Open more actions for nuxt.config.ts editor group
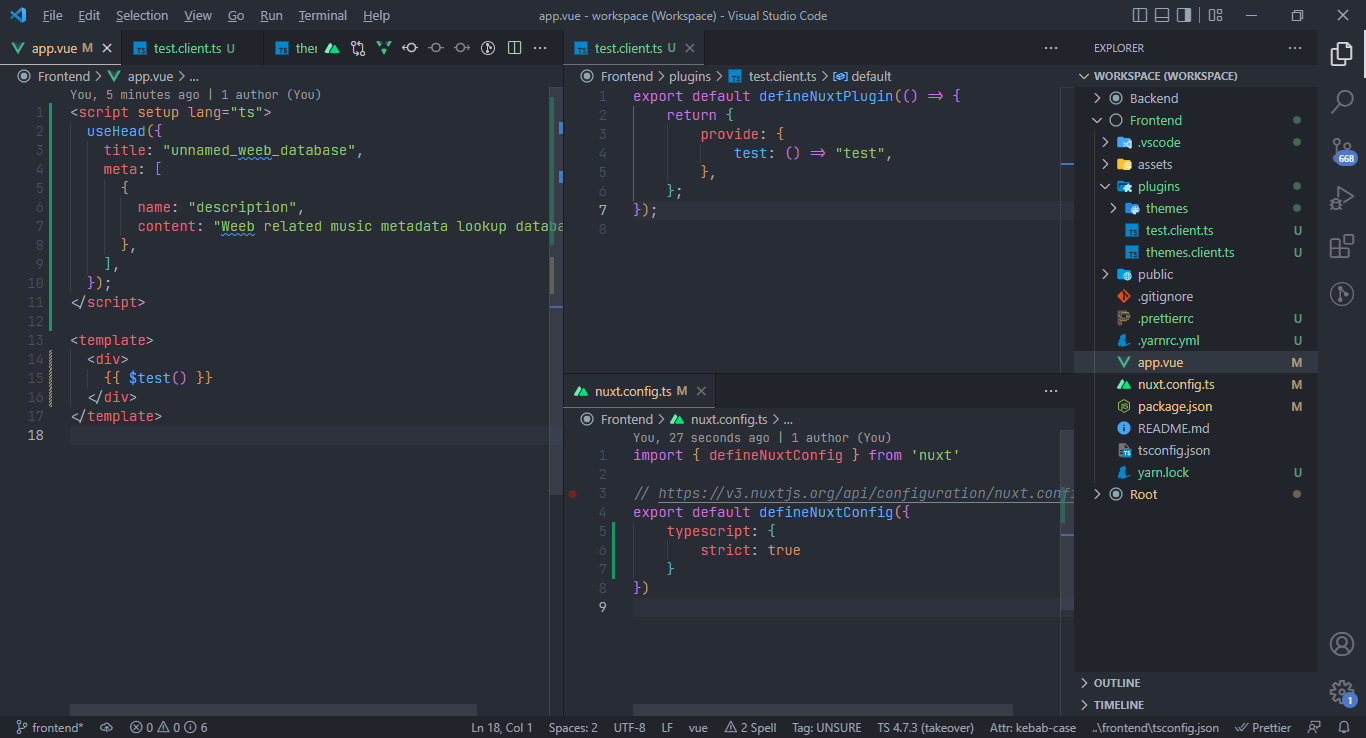Image resolution: width=1366 pixels, height=738 pixels. point(1051,391)
